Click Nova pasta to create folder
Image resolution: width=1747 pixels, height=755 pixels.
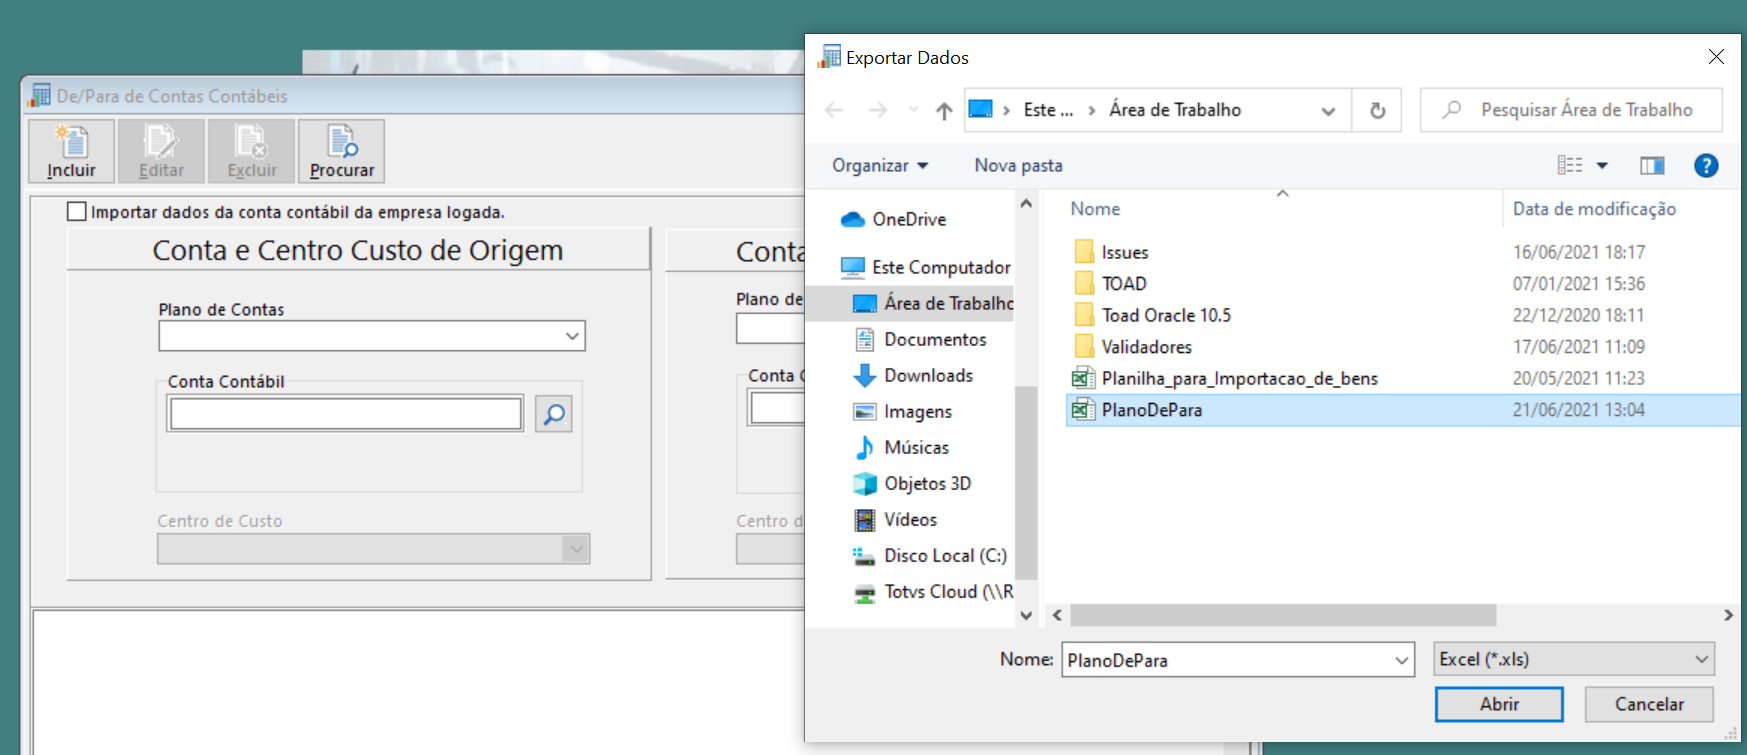tap(1018, 165)
